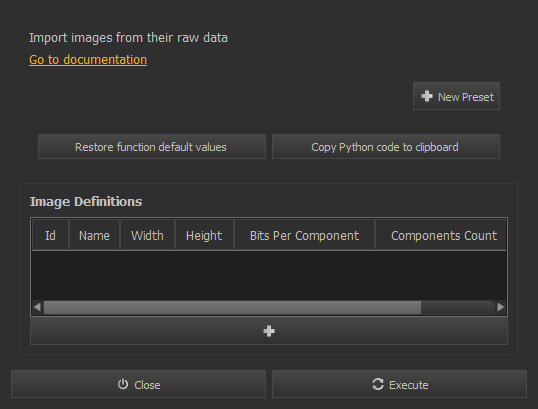Click the Height column header
The height and width of the screenshot is (409, 538).
(x=204, y=235)
